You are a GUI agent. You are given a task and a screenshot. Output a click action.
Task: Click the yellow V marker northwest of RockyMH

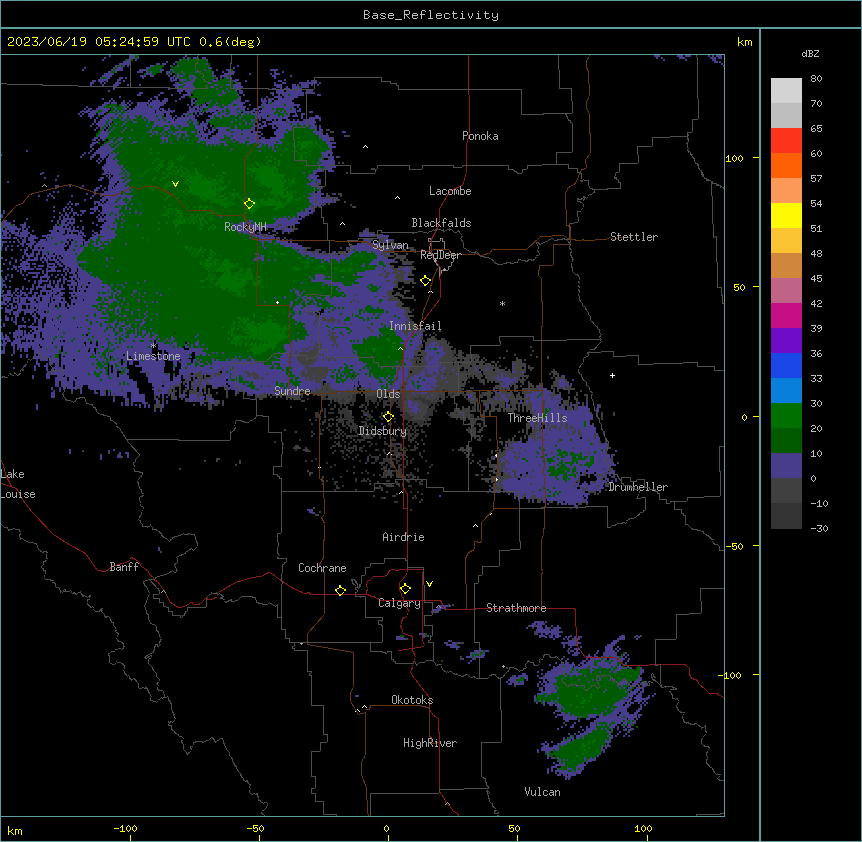point(175,184)
